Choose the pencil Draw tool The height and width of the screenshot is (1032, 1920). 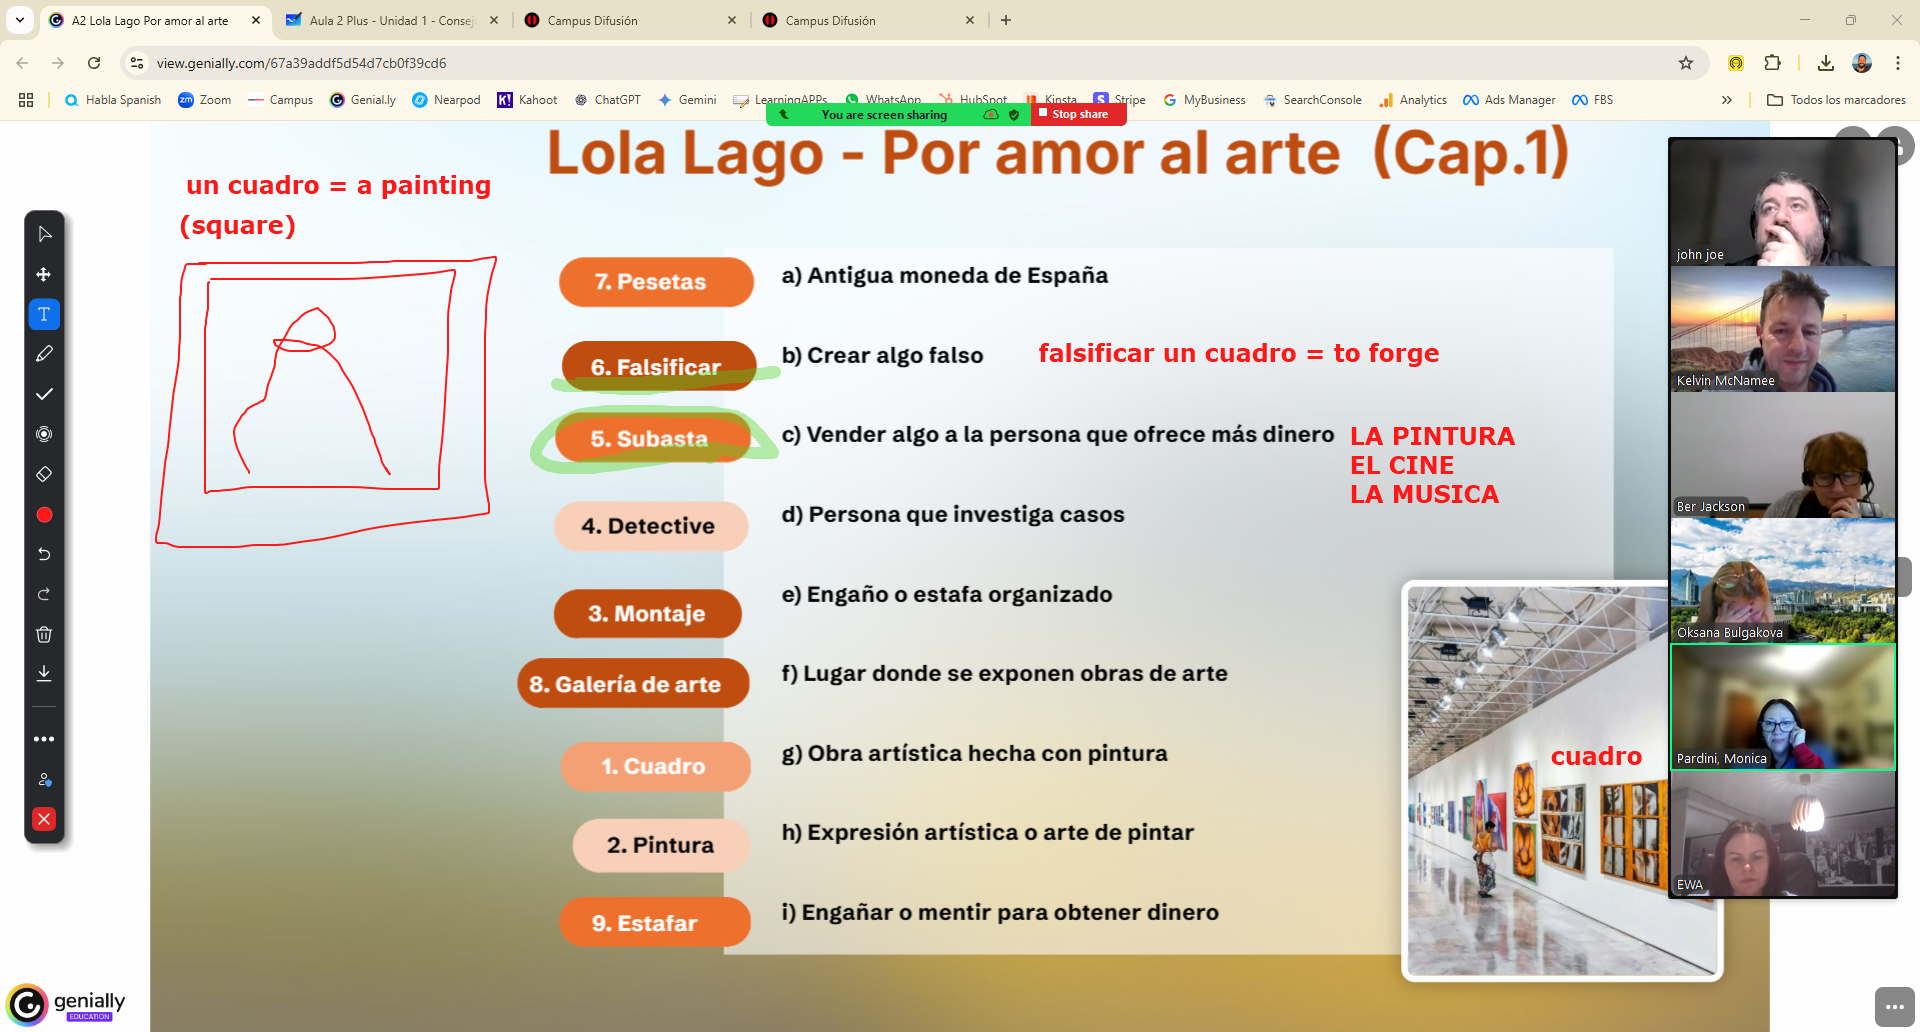[x=44, y=354]
